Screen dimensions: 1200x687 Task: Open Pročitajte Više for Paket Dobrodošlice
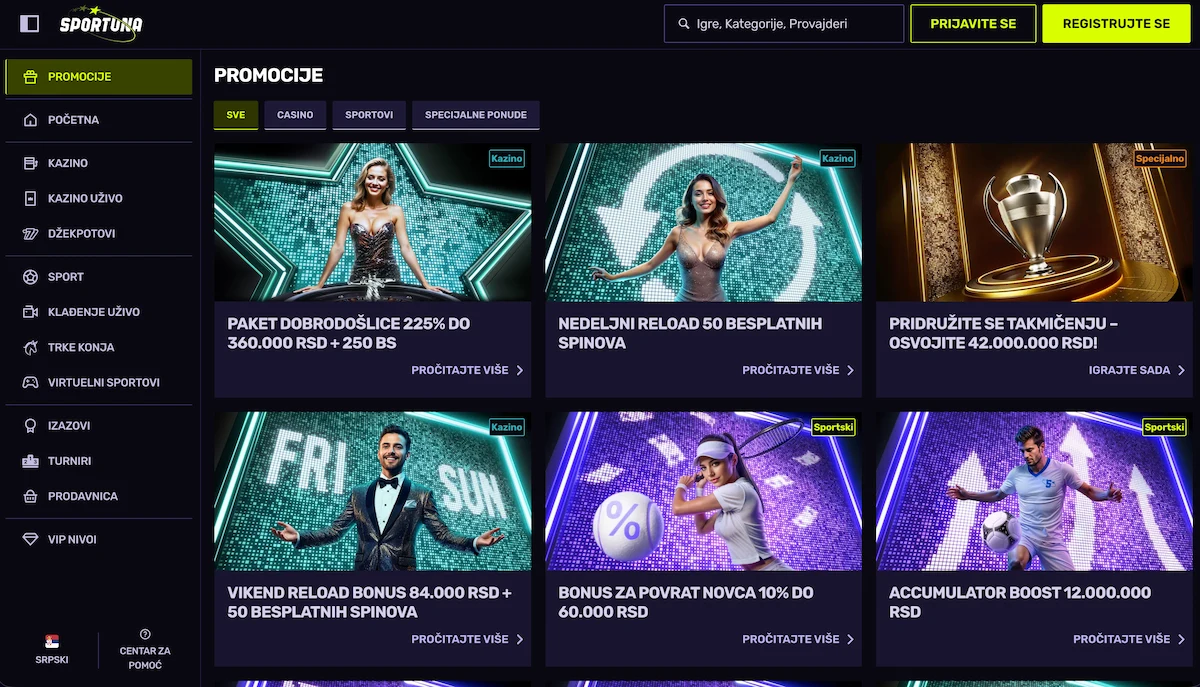(468, 370)
